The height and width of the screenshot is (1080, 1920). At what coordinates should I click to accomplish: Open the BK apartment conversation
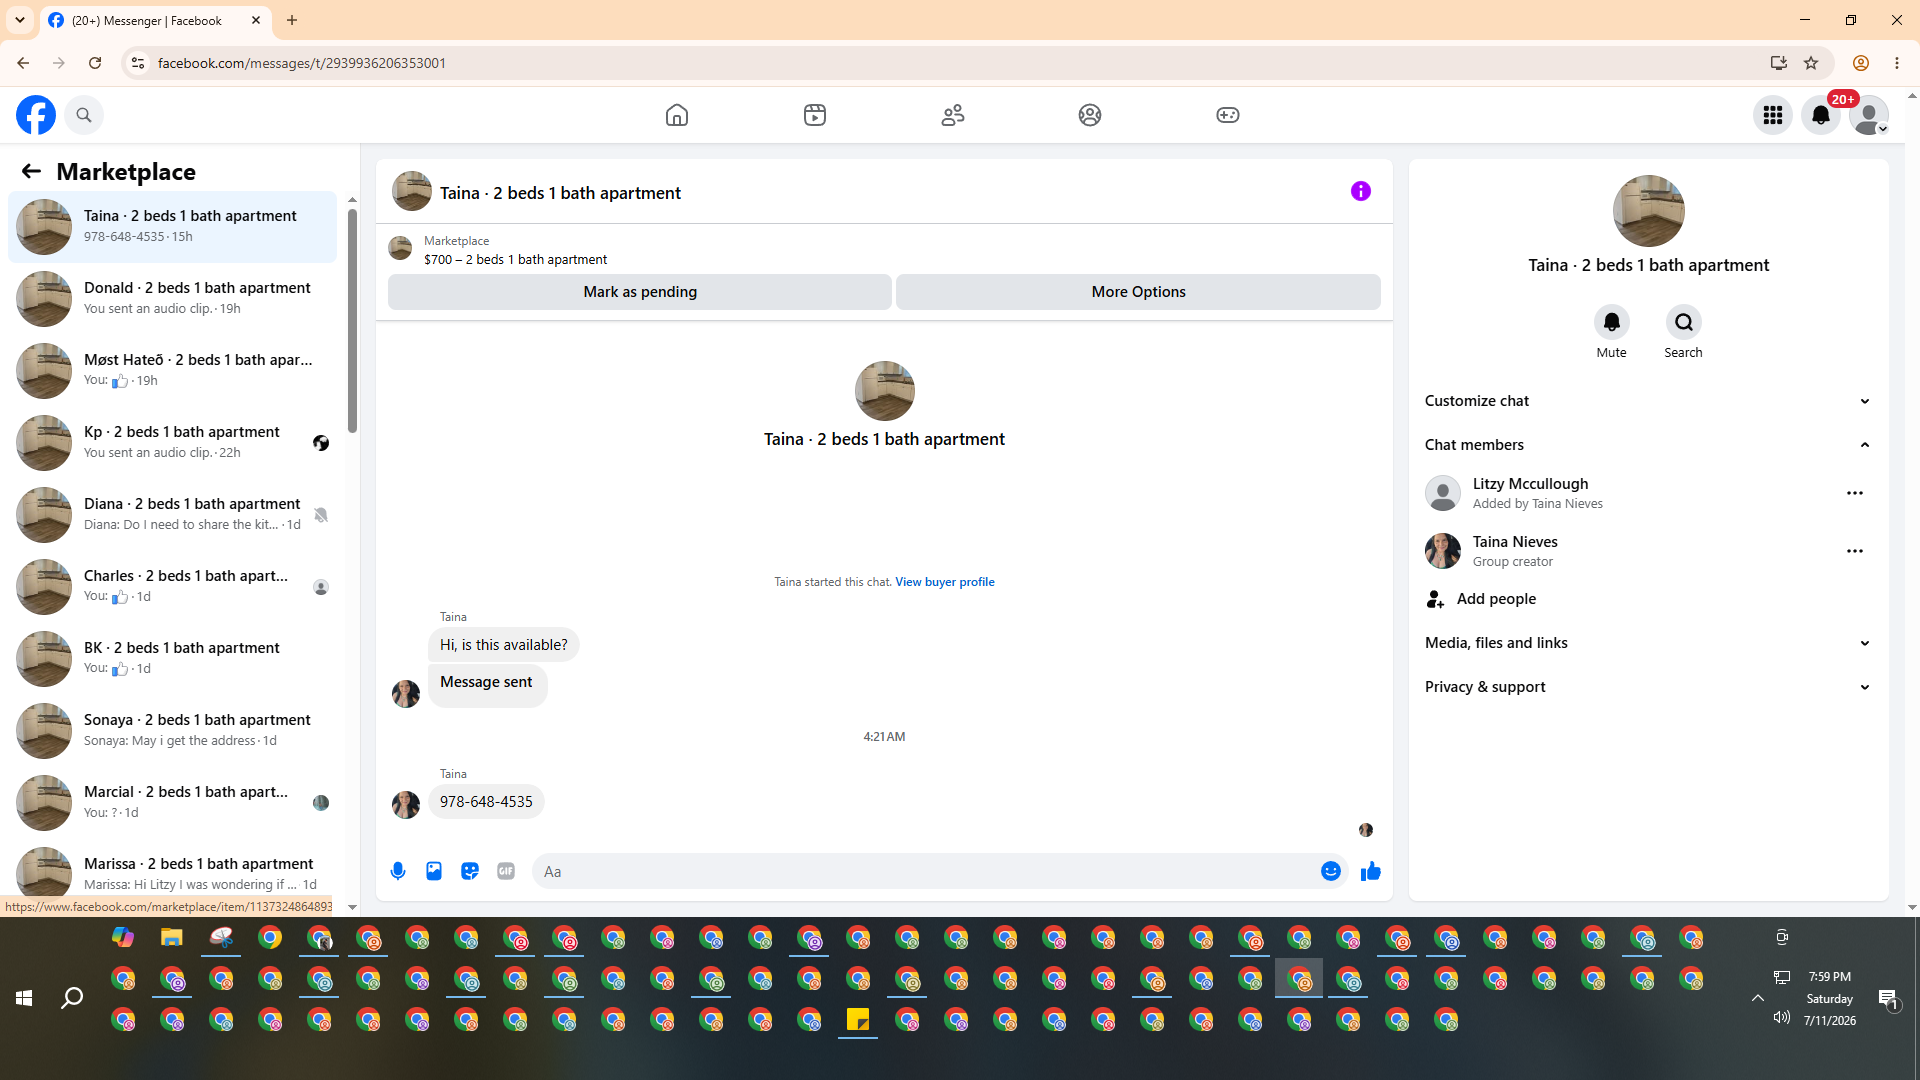(x=173, y=658)
